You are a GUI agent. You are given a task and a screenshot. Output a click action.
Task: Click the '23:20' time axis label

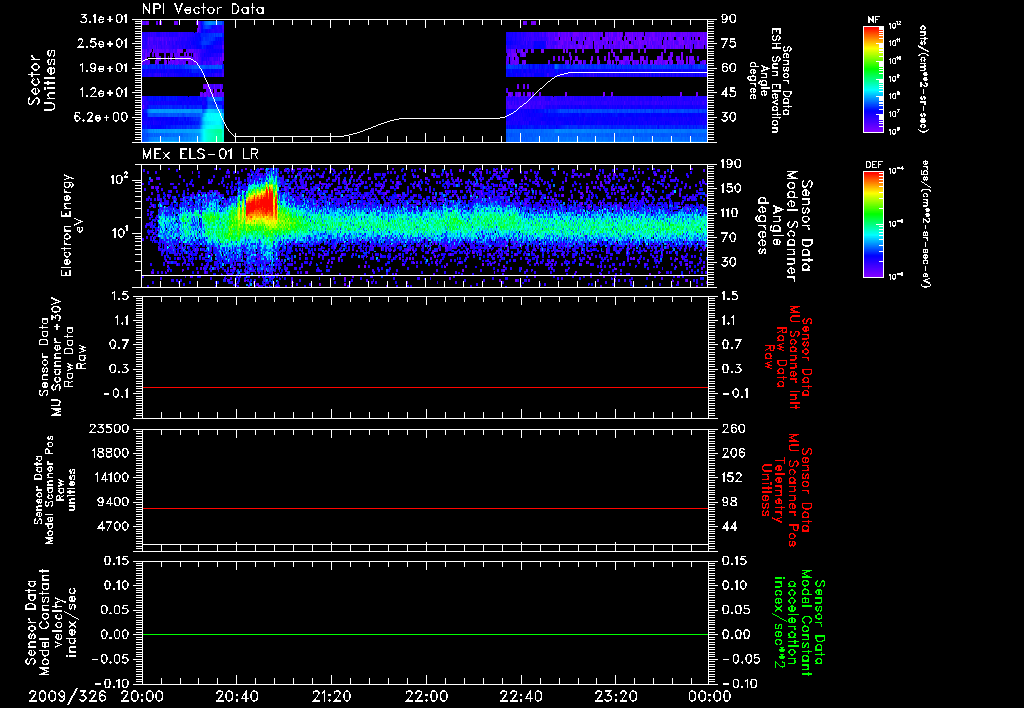click(x=616, y=697)
